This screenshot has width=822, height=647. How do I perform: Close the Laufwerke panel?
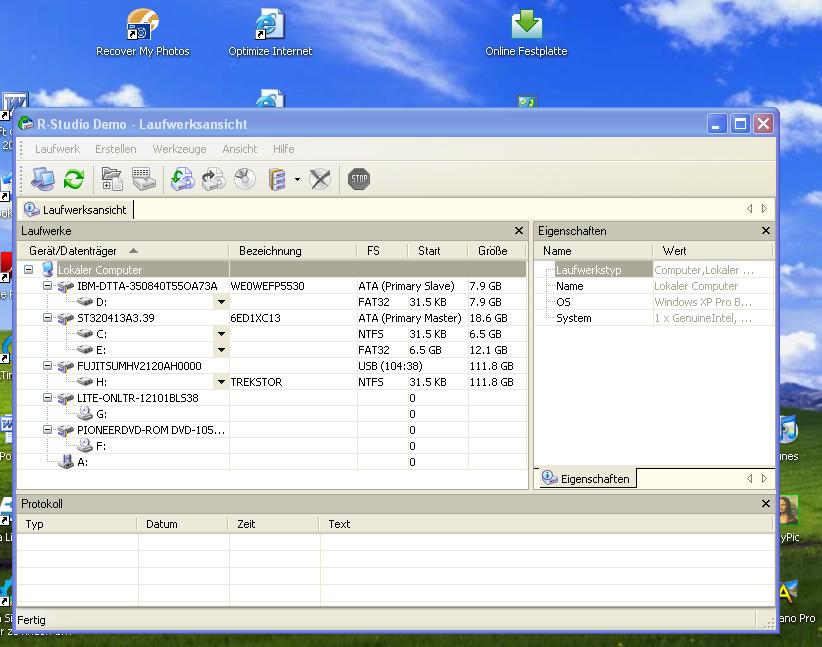tap(519, 231)
